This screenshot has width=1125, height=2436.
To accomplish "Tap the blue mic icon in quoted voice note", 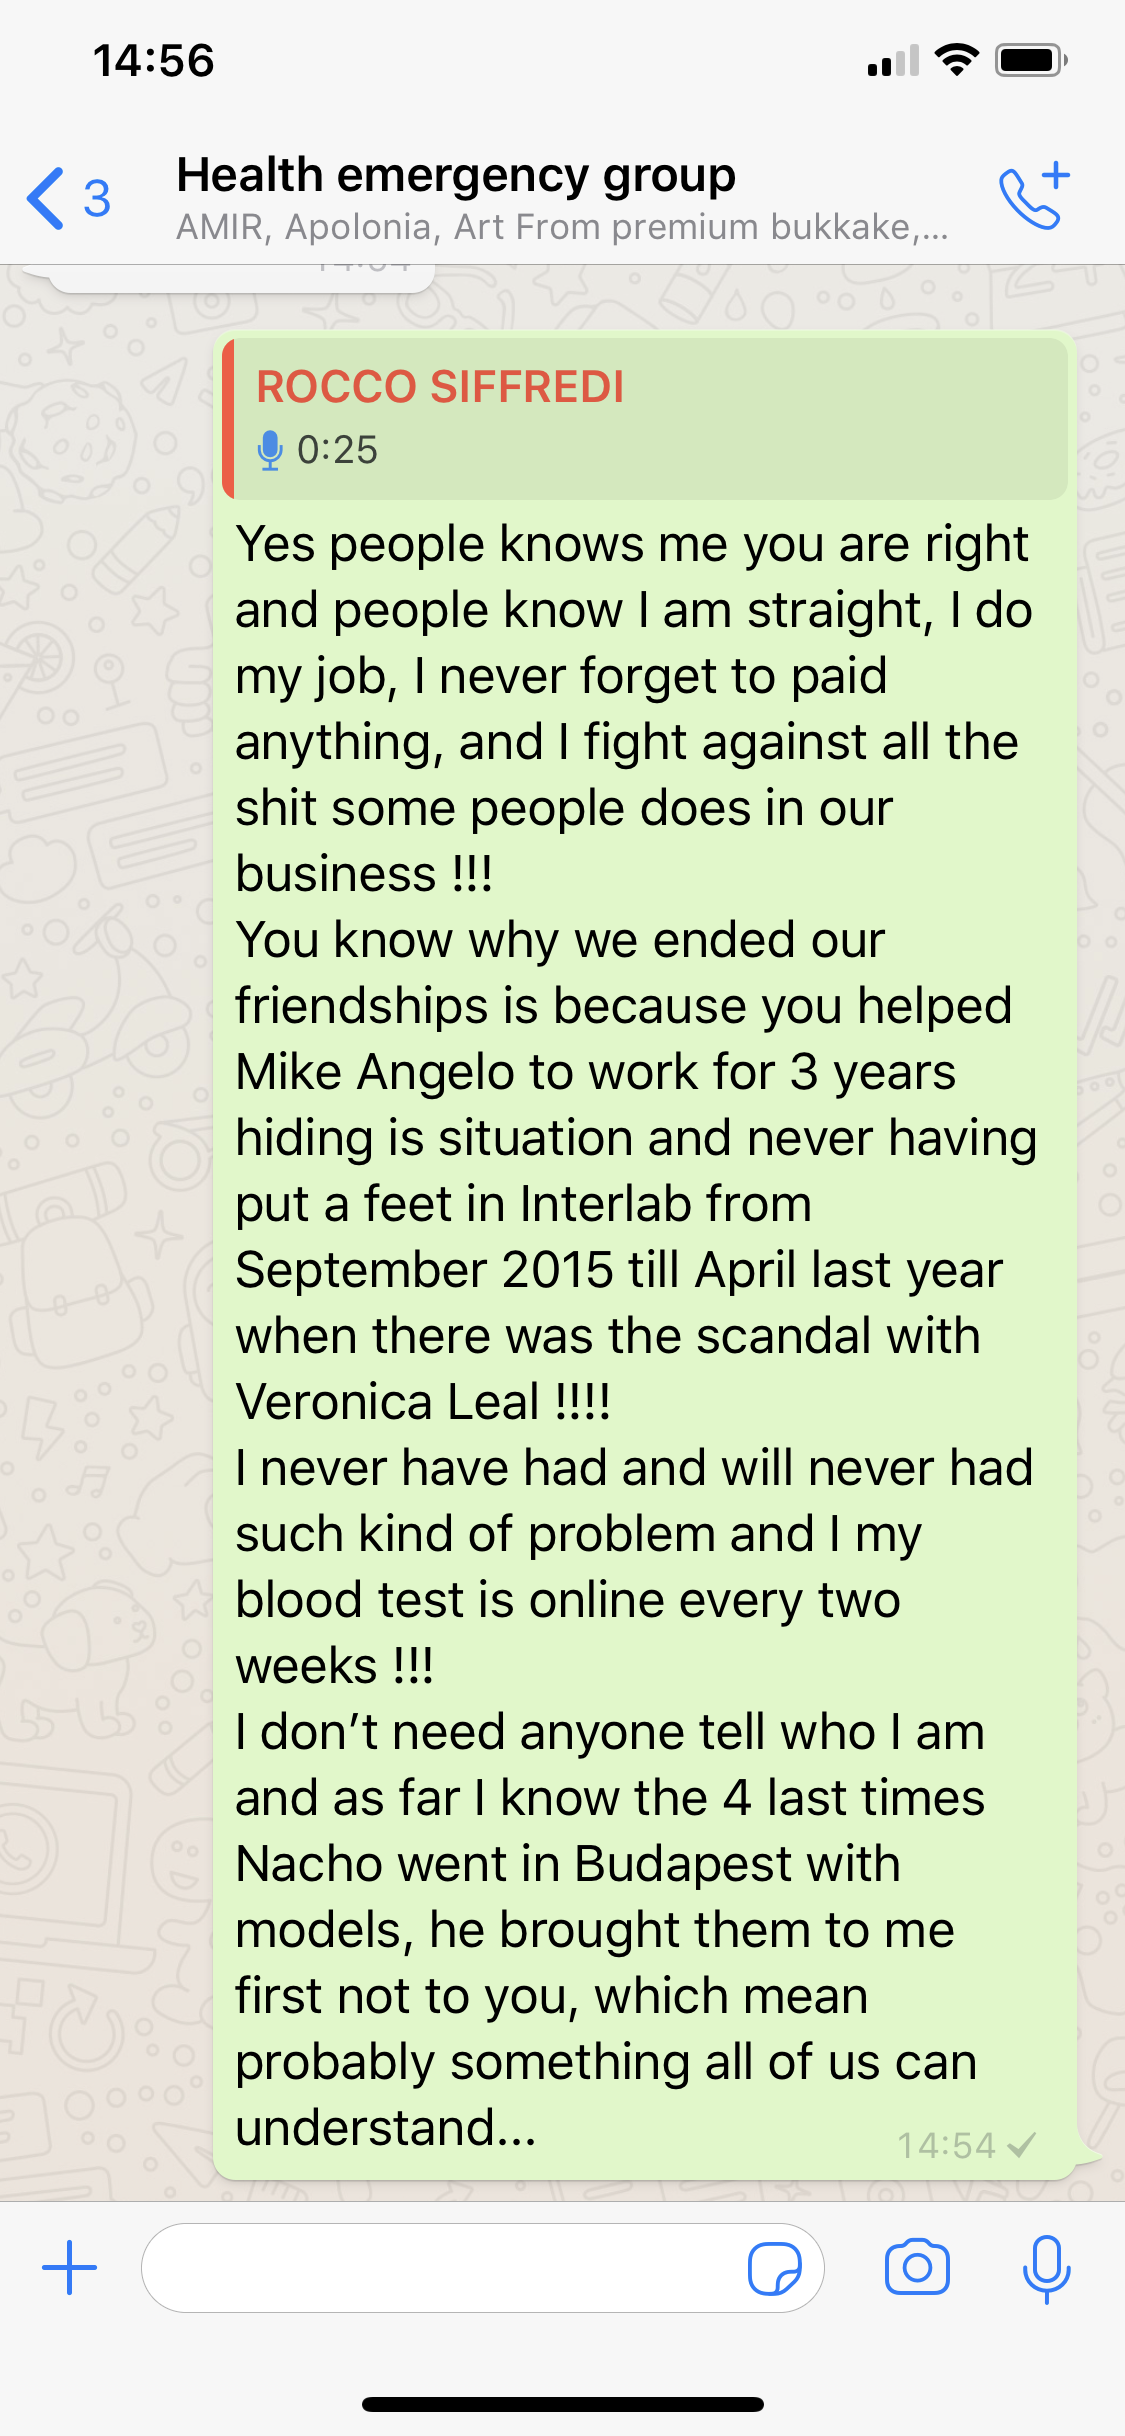I will tap(270, 450).
